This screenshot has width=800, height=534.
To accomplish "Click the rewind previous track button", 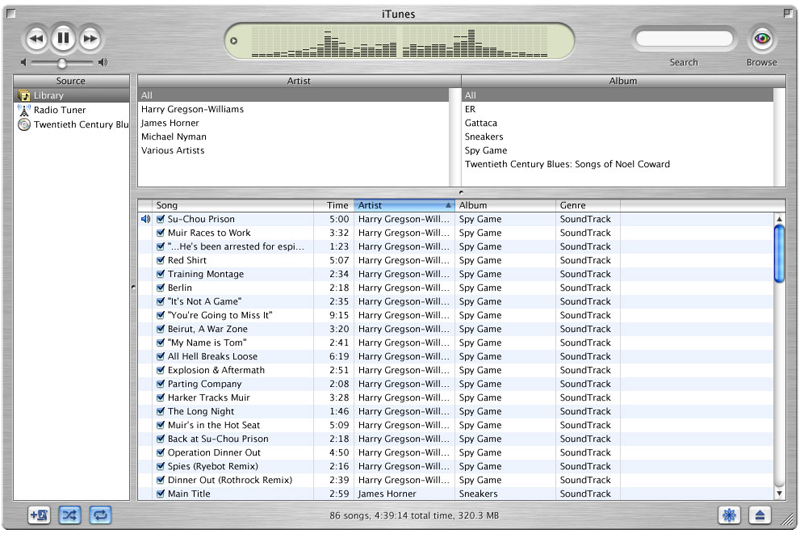I will click(36, 38).
